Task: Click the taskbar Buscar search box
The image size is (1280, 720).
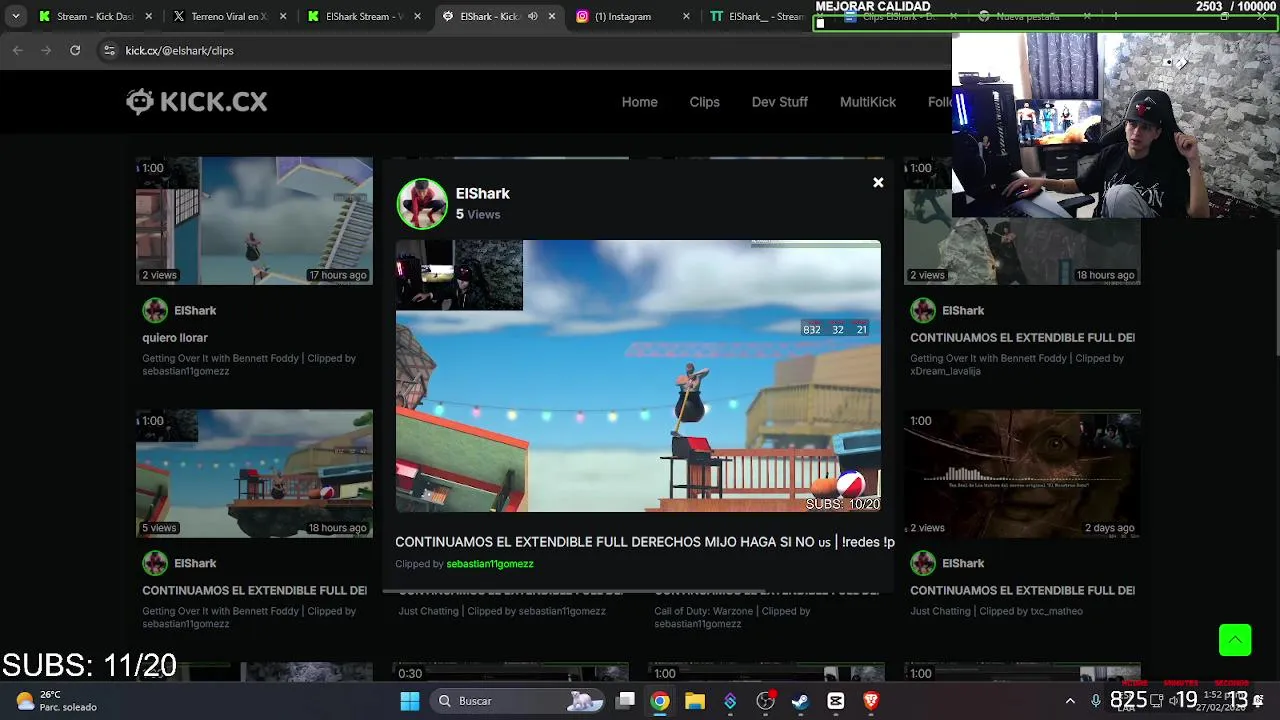Action: tap(516, 701)
